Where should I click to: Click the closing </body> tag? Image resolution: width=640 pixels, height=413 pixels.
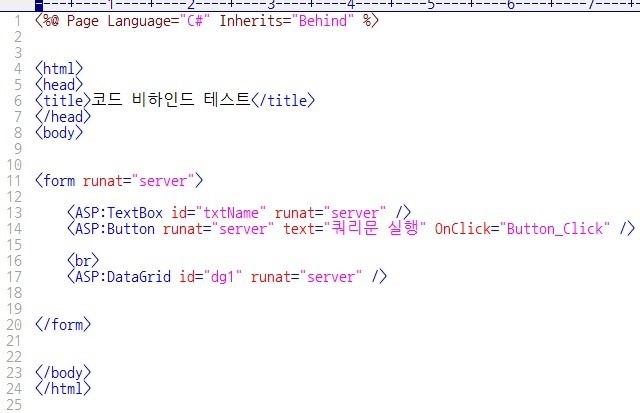tap(63, 373)
